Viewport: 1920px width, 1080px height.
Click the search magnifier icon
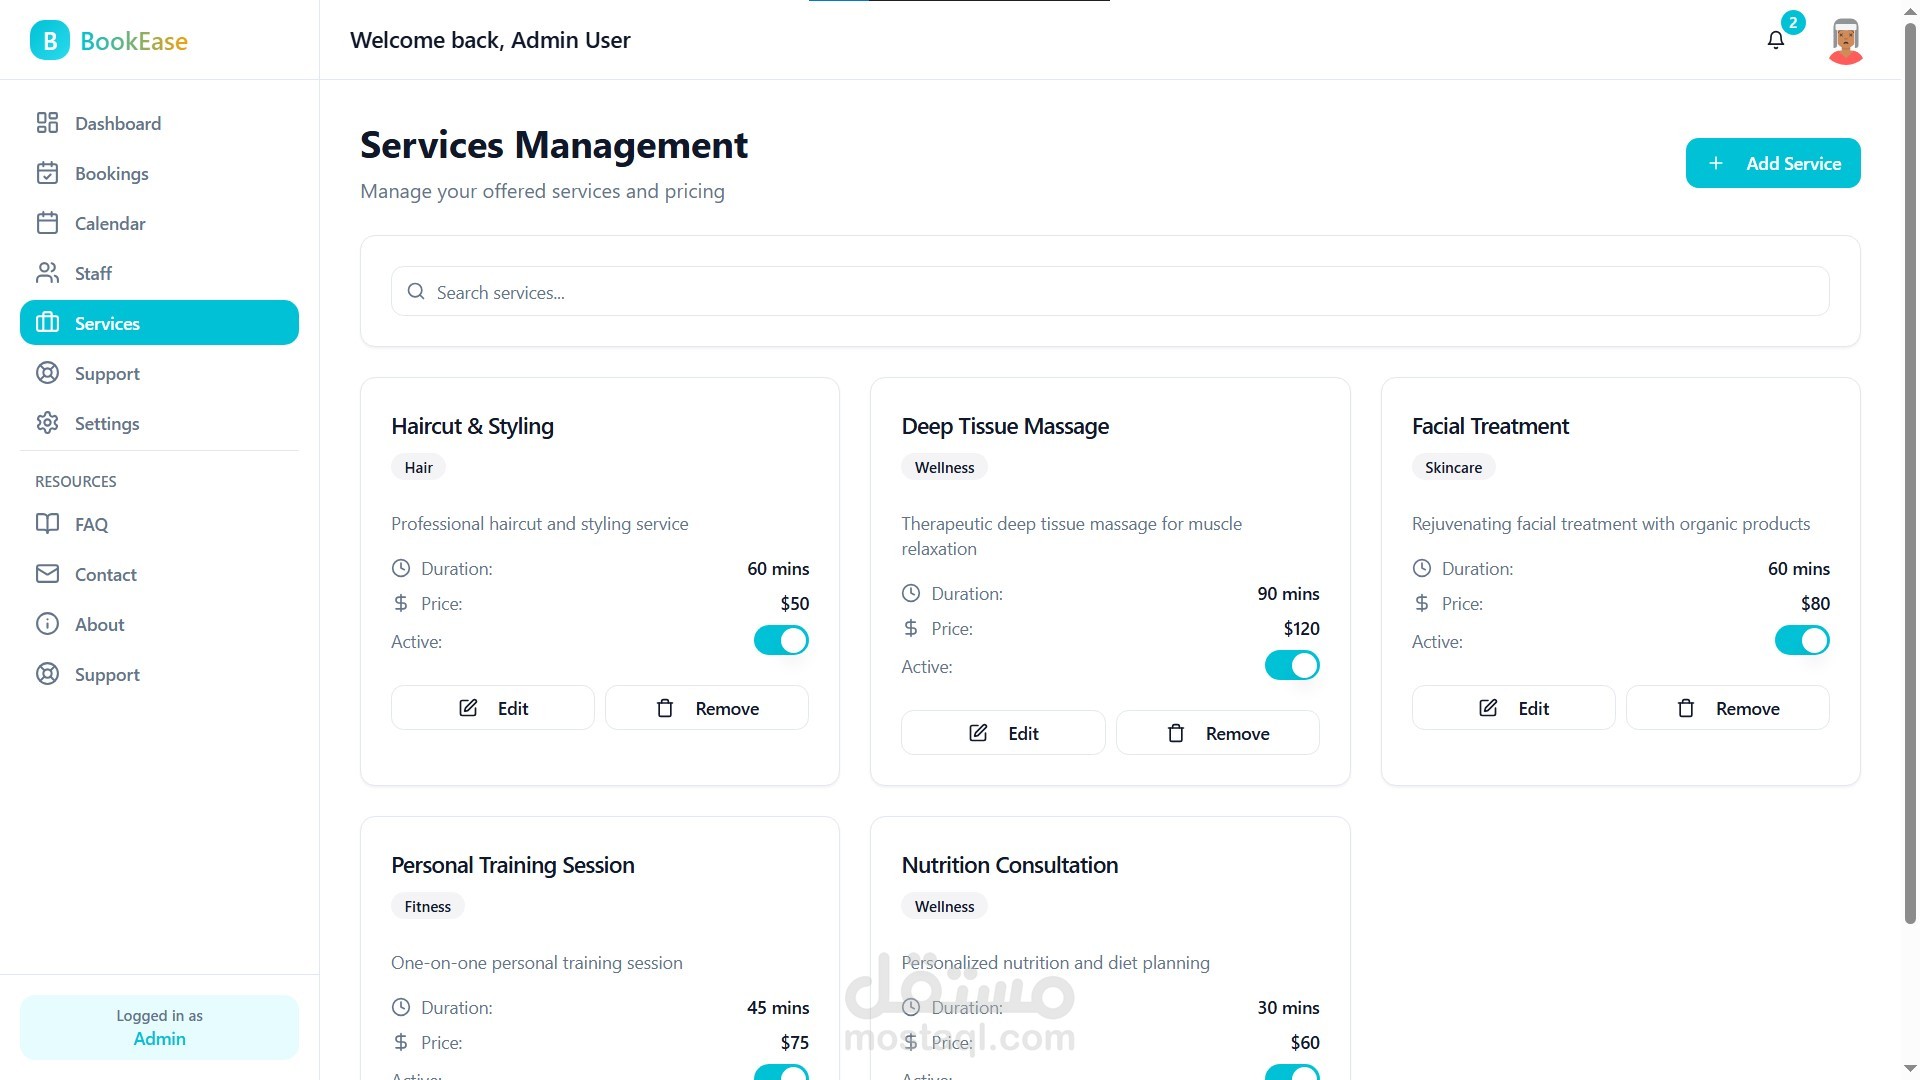[x=416, y=292]
